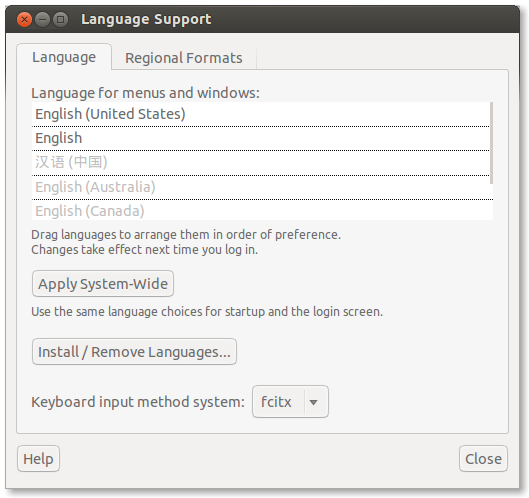Select English (United States) in the language list

click(x=260, y=114)
